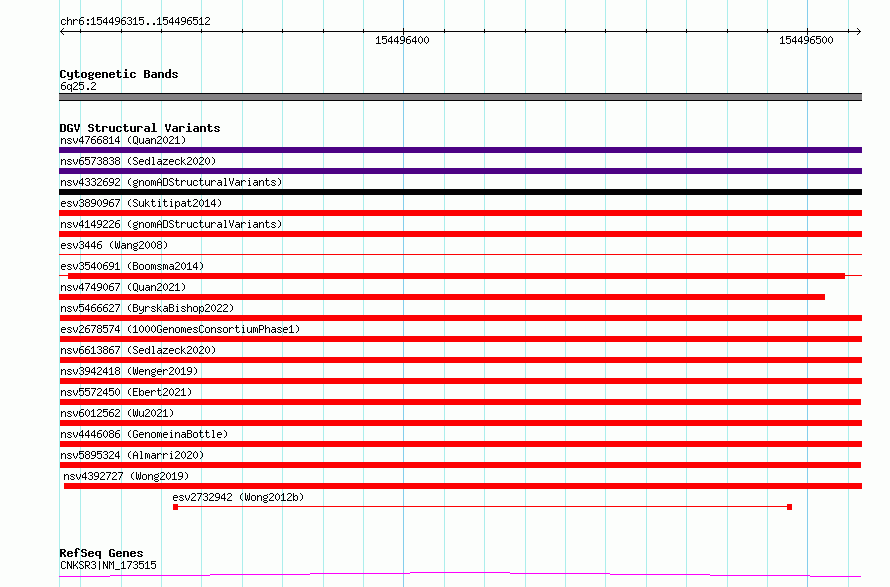The image size is (890, 587).
Task: Click the red nsv5895324 variant bar
Action: tap(460, 465)
